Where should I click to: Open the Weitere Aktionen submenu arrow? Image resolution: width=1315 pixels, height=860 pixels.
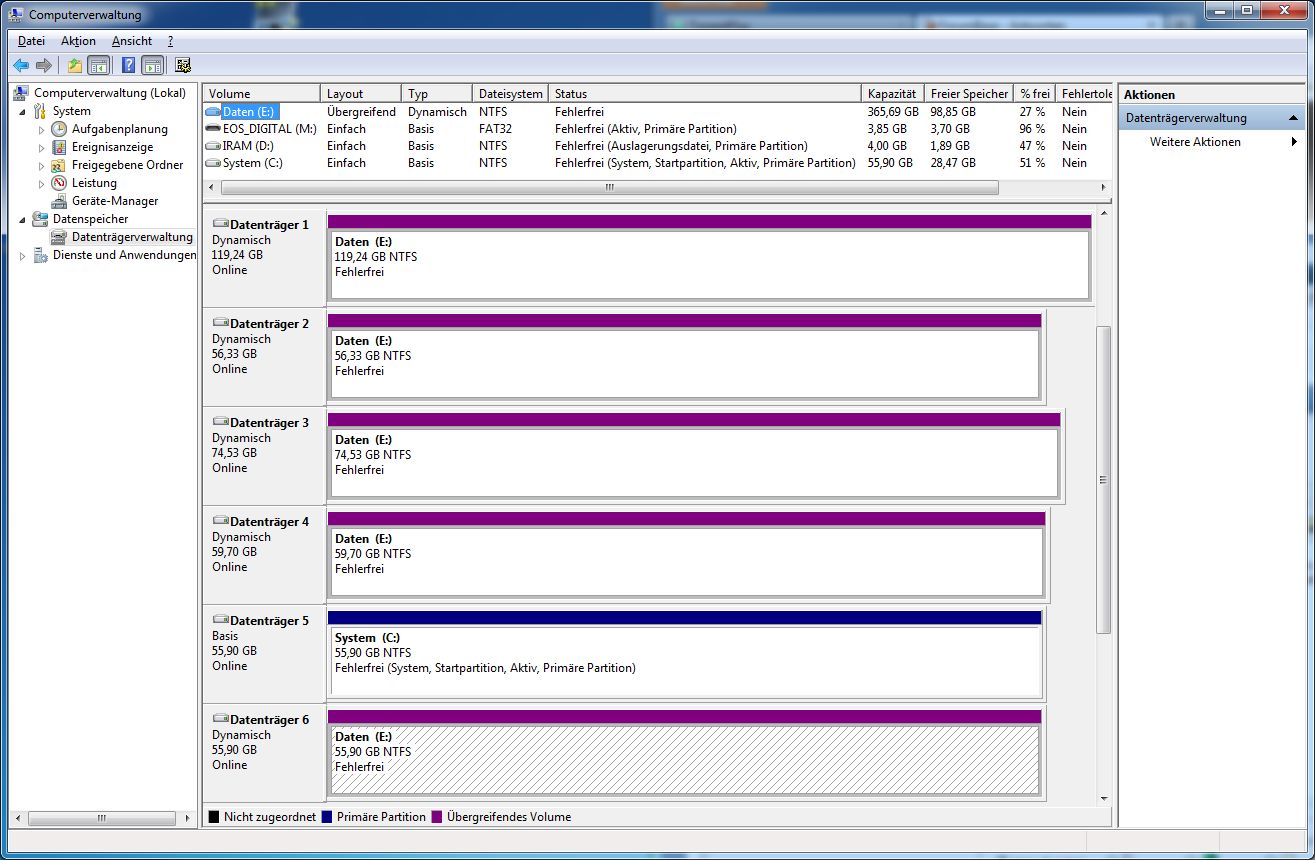click(x=1294, y=142)
